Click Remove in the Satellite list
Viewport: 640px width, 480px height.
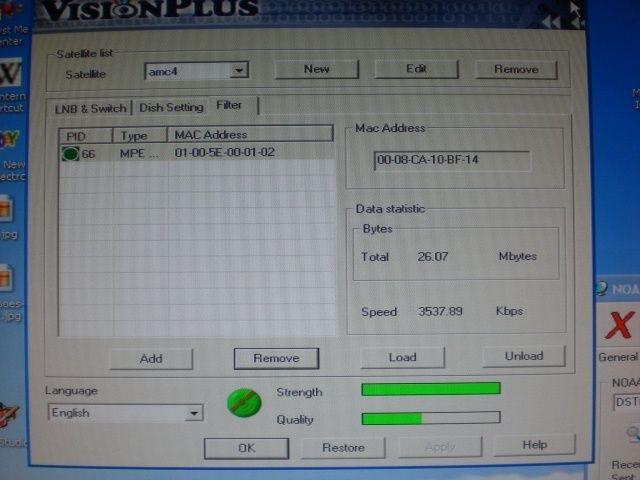tap(516, 69)
